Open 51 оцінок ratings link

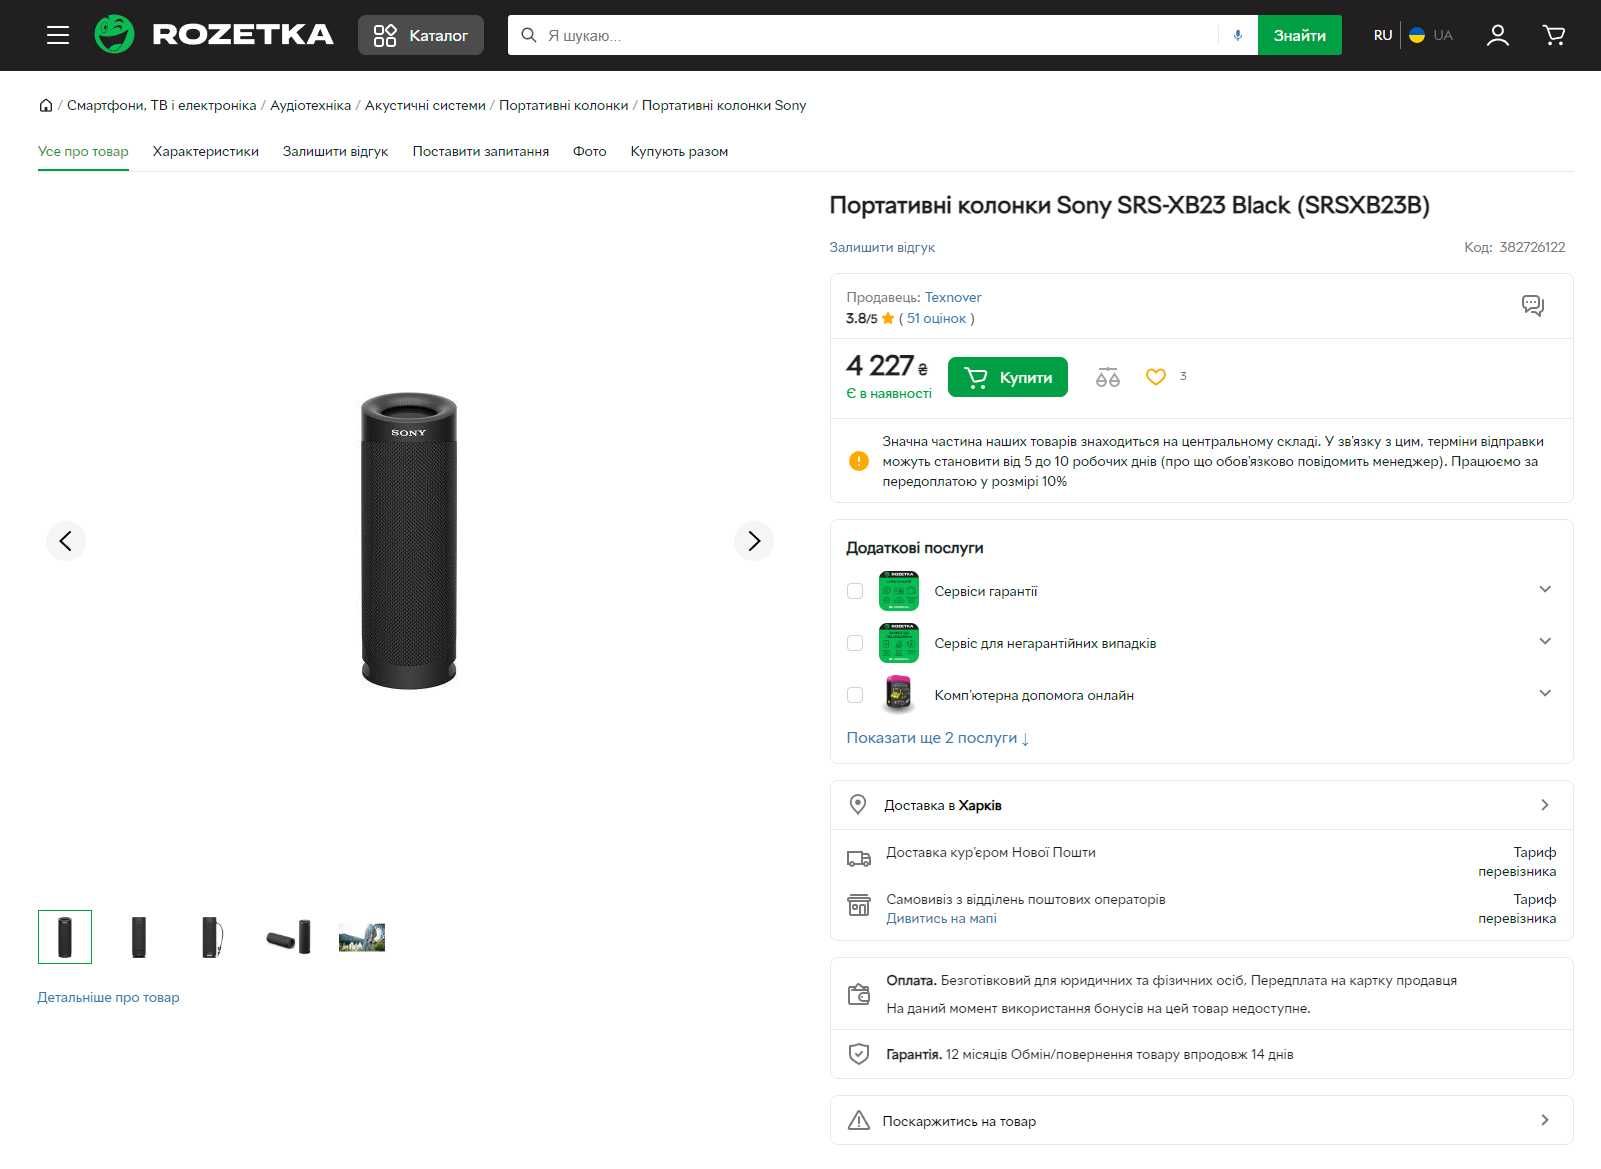(936, 318)
